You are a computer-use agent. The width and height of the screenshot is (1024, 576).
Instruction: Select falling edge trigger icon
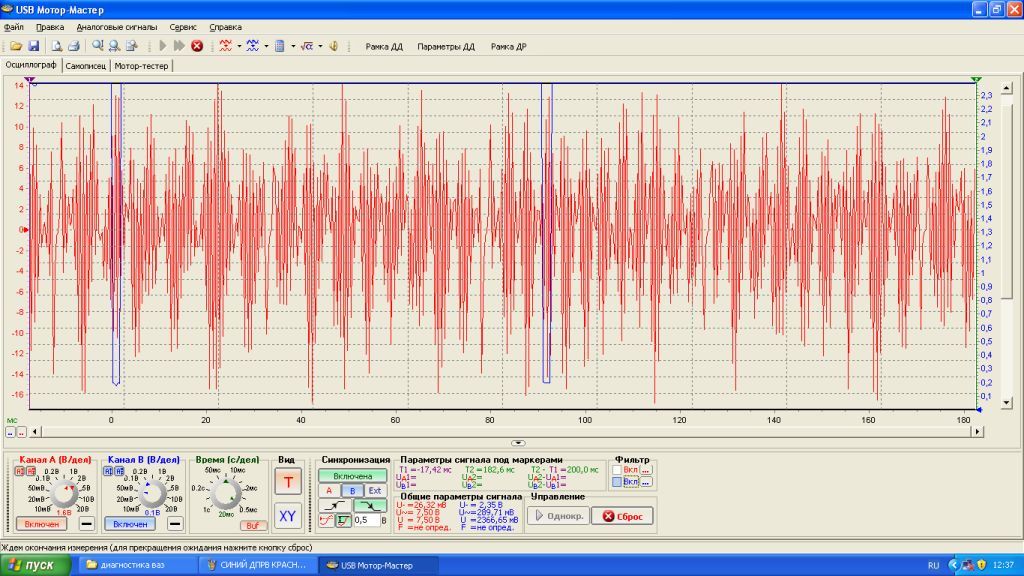370,505
